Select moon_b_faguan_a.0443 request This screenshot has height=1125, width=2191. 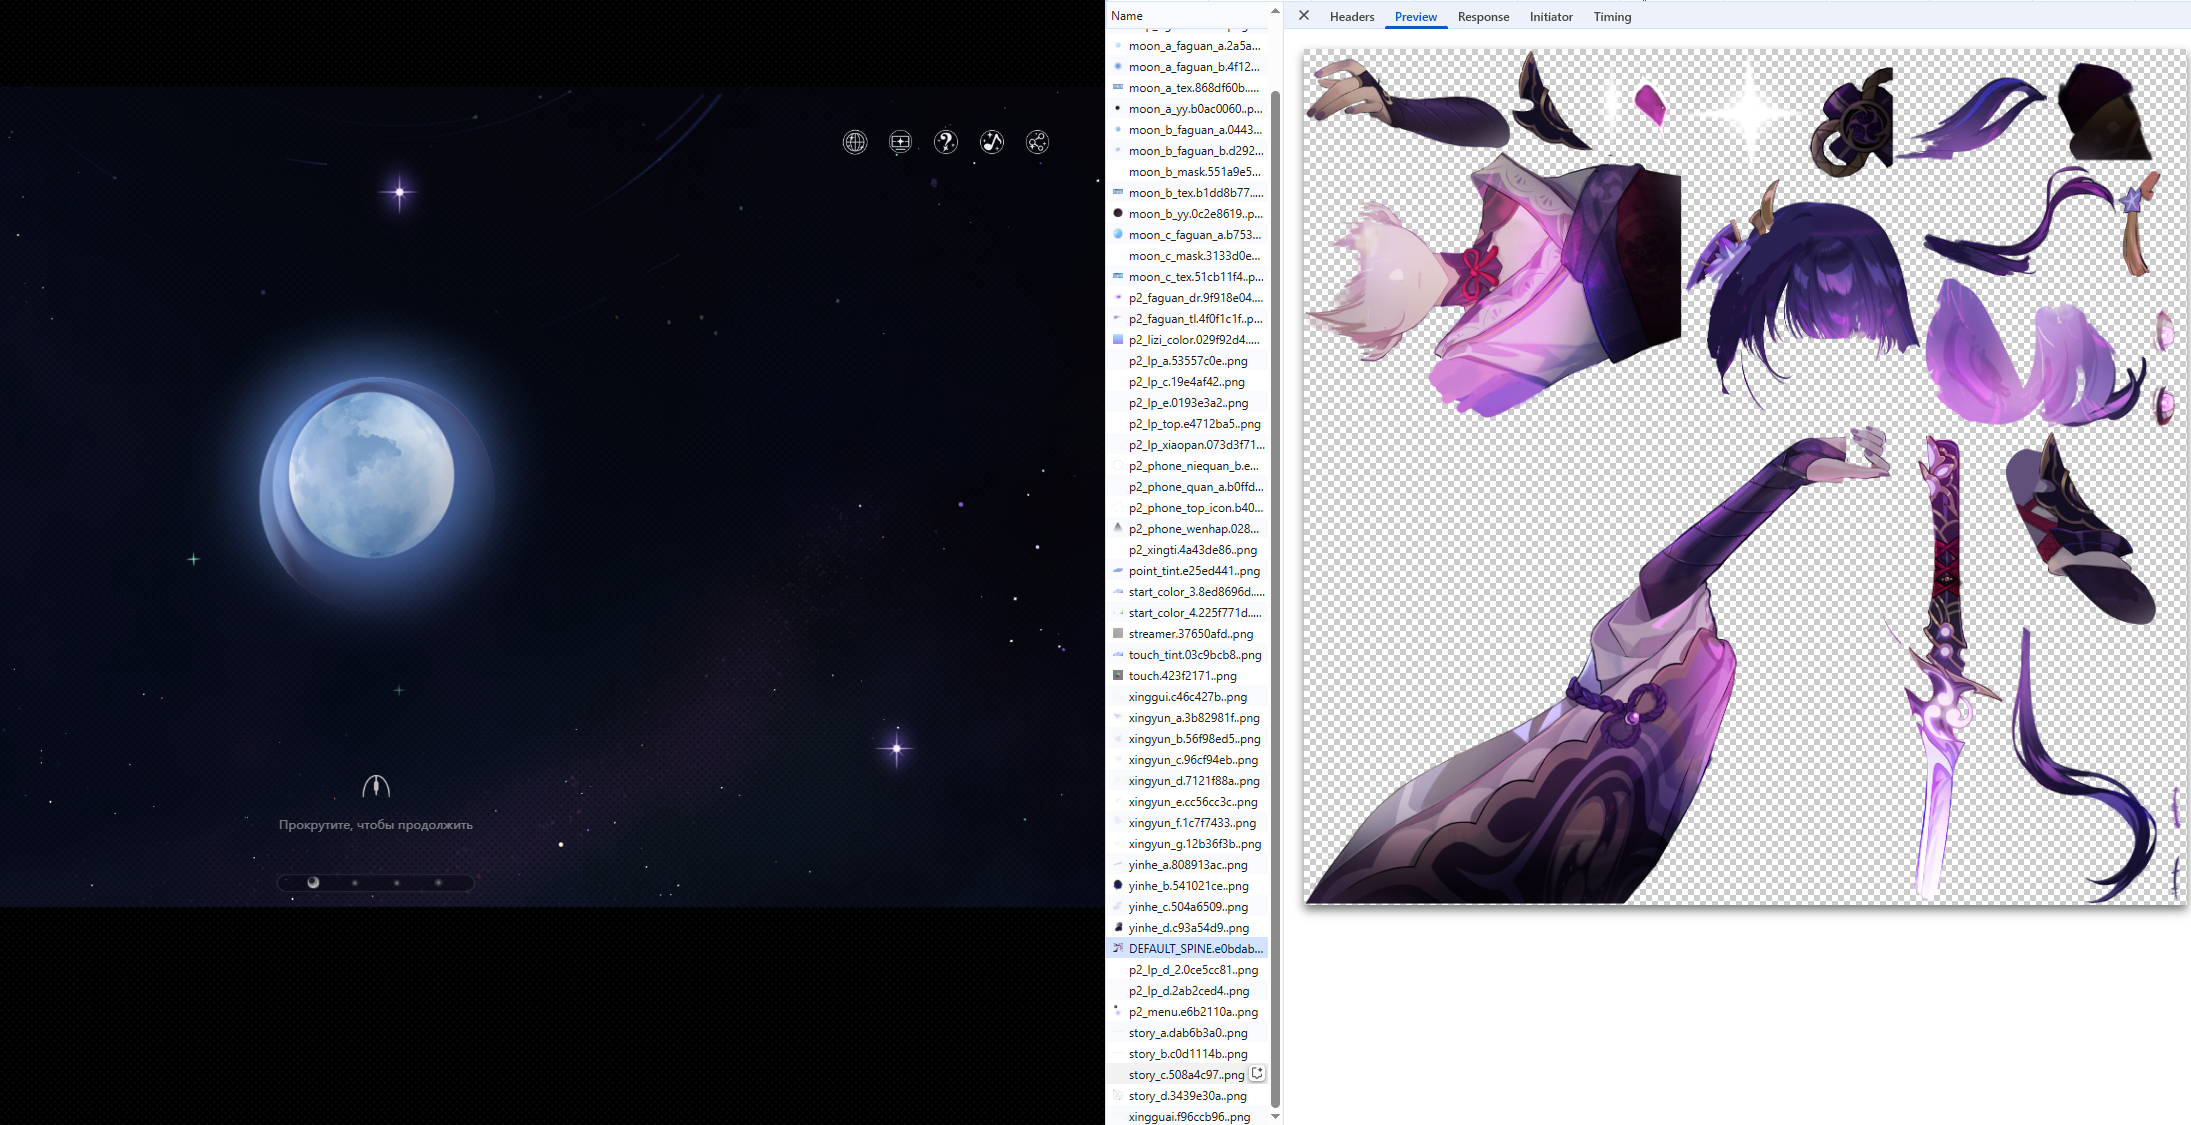pos(1187,130)
